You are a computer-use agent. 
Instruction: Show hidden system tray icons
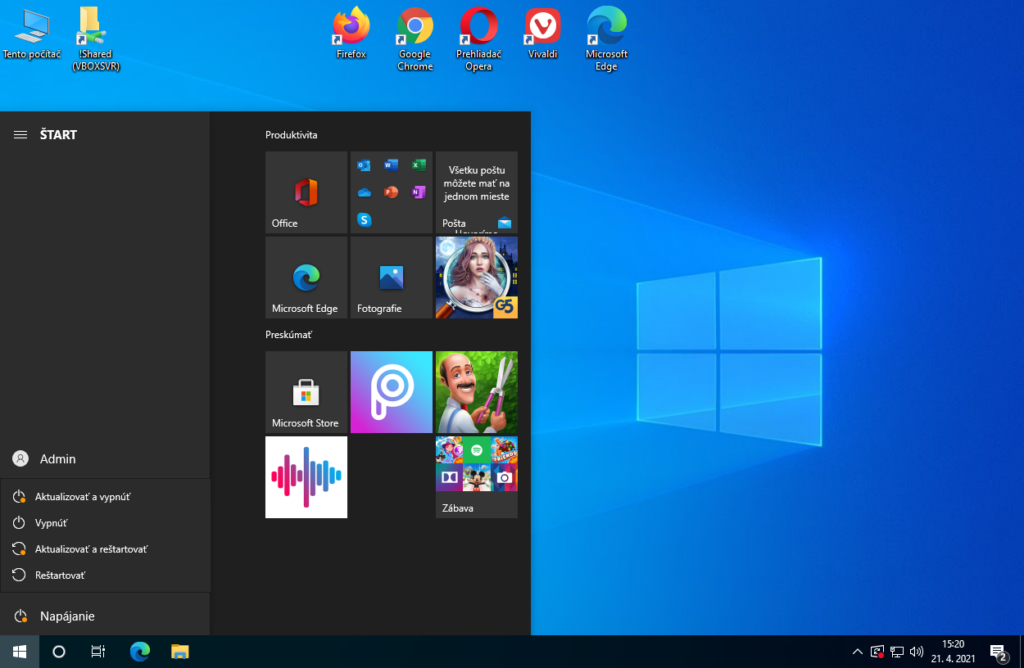coord(857,652)
